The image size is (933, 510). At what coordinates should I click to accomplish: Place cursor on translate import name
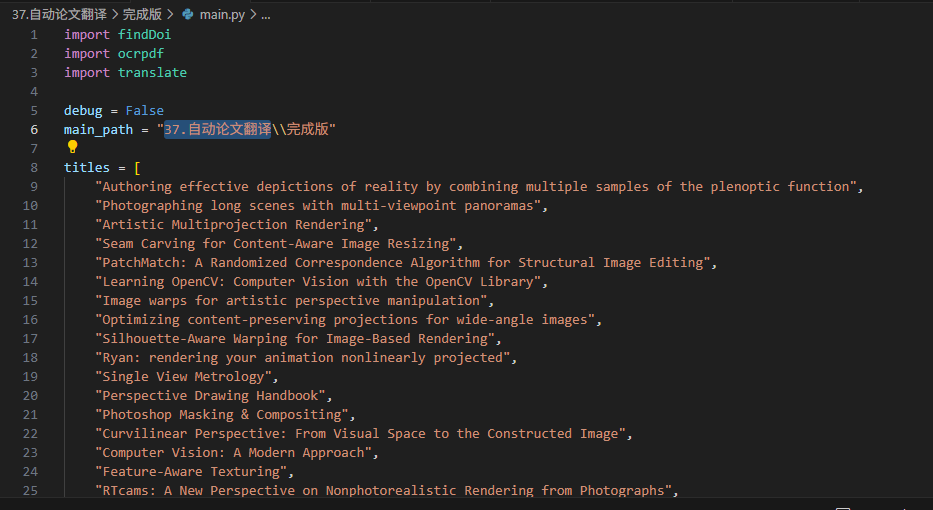point(152,73)
